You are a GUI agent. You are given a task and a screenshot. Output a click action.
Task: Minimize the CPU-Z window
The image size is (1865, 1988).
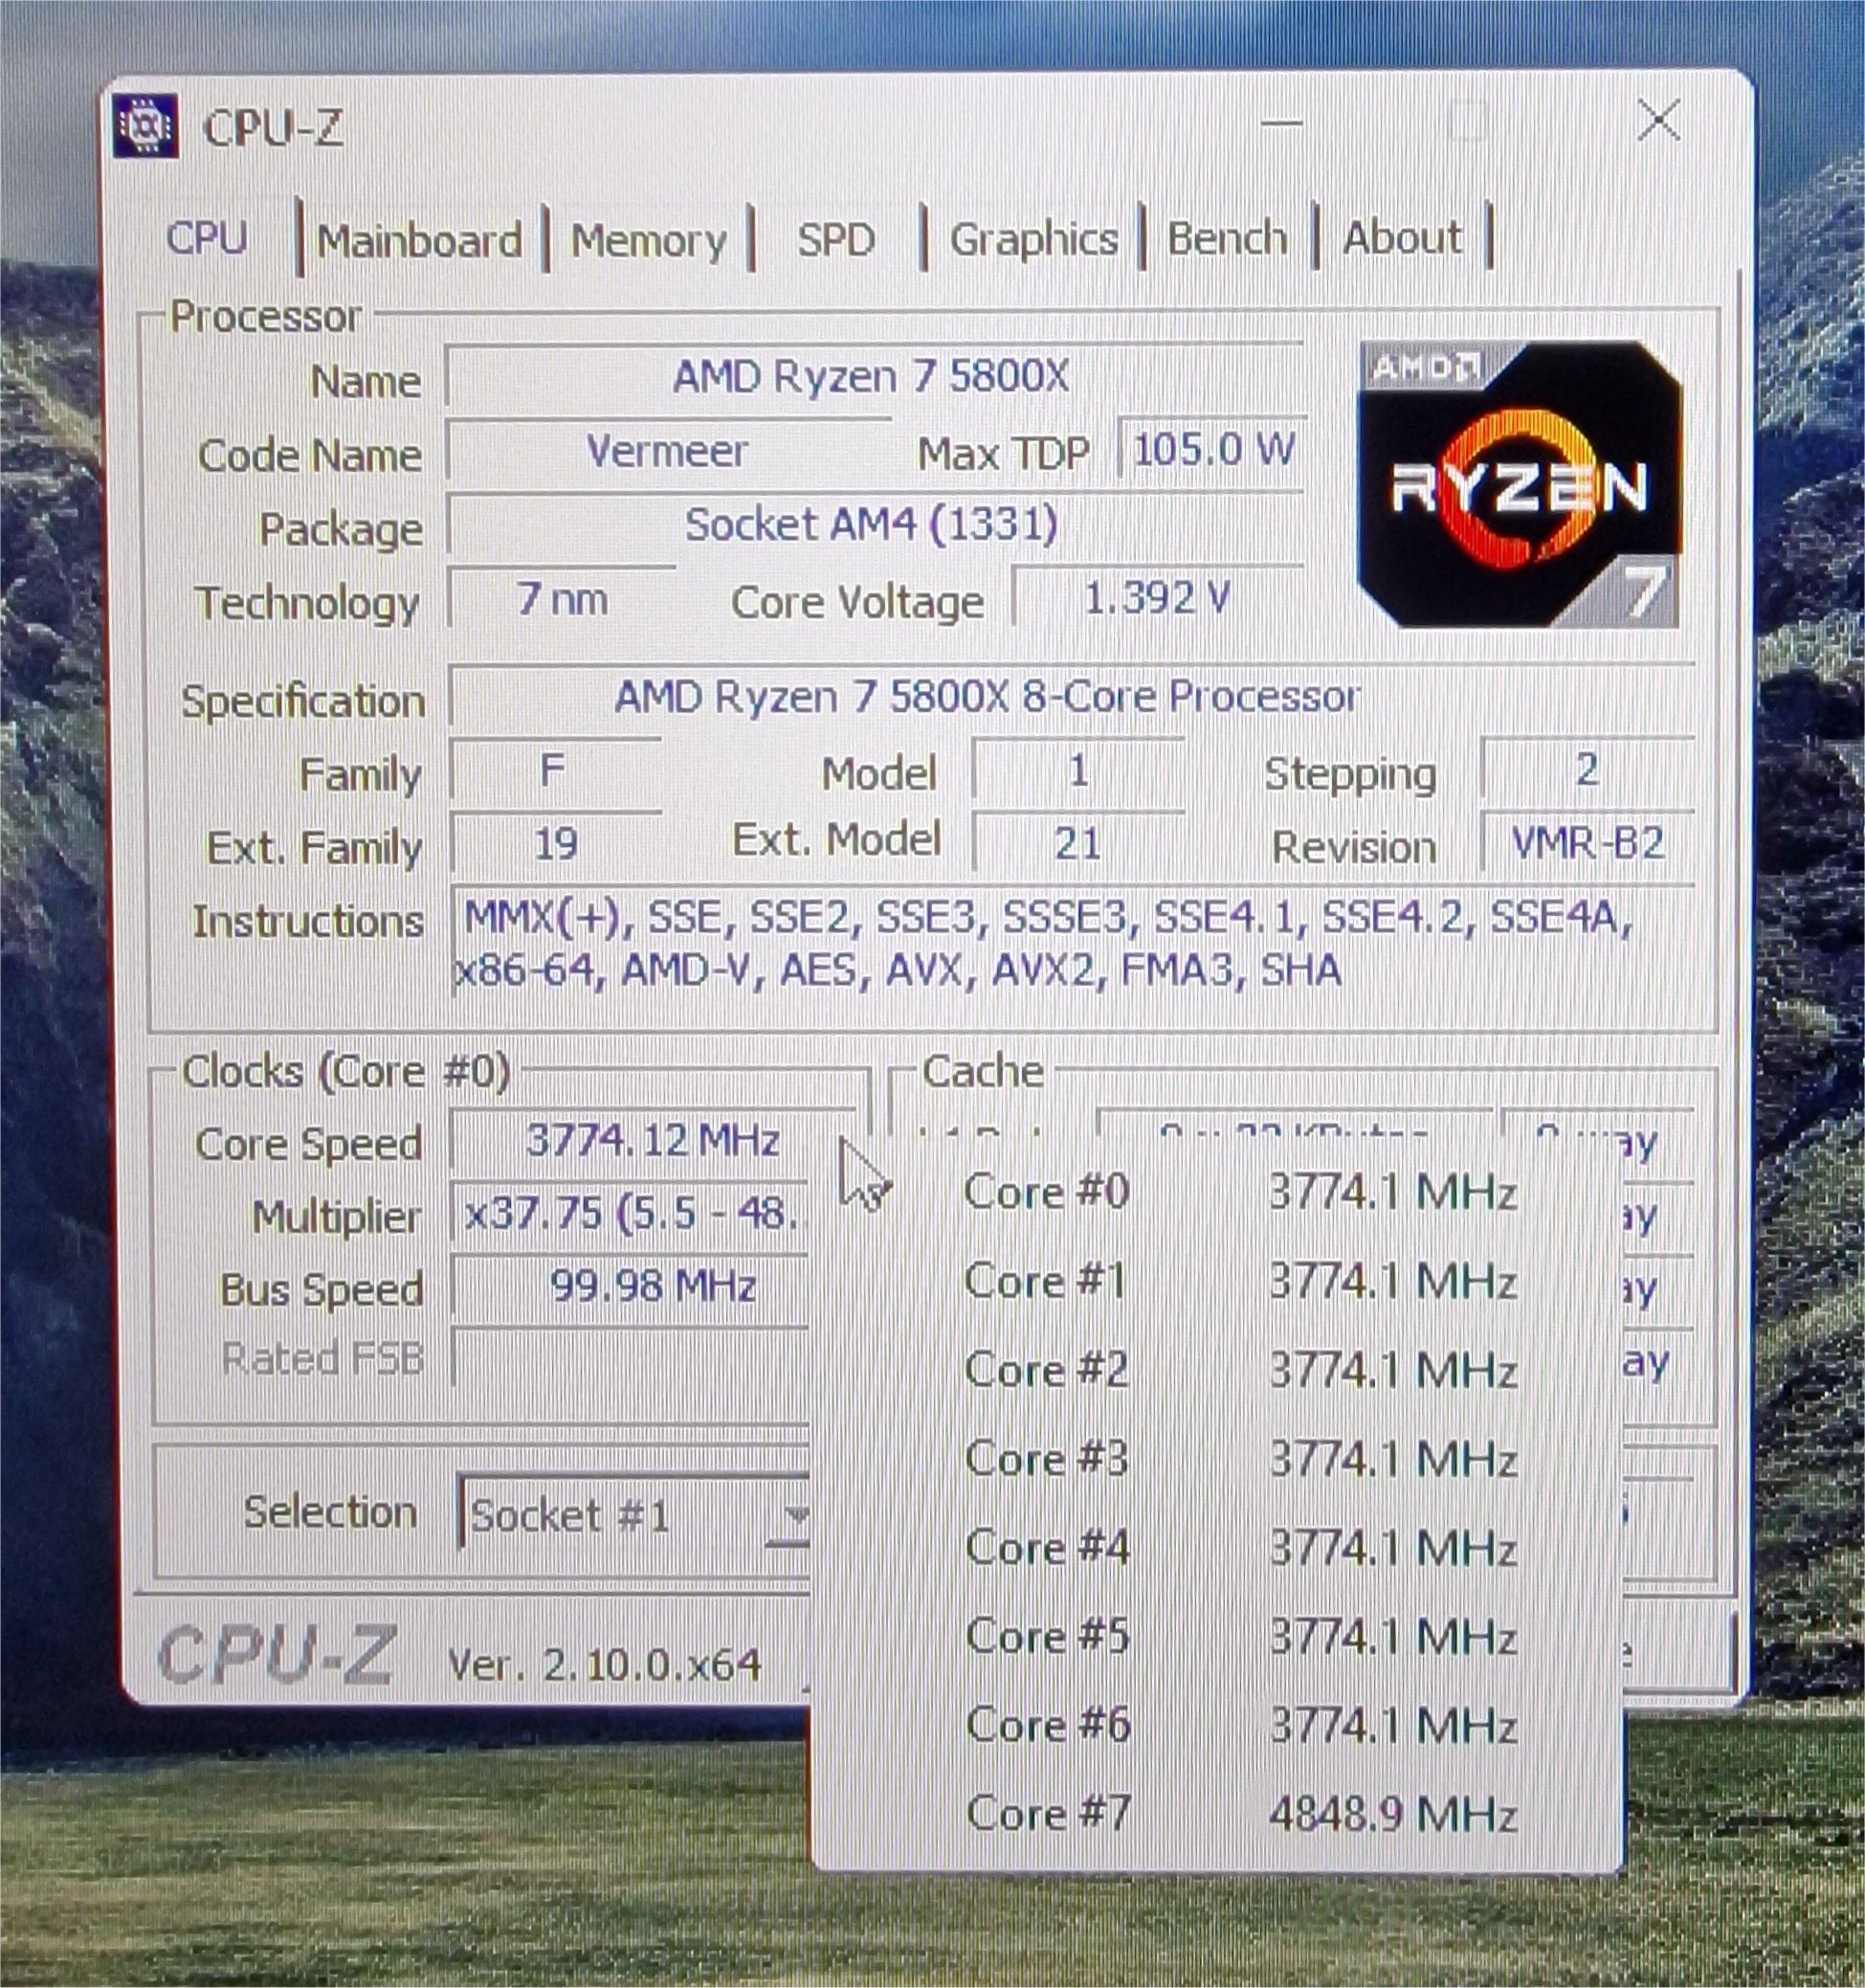(1282, 123)
